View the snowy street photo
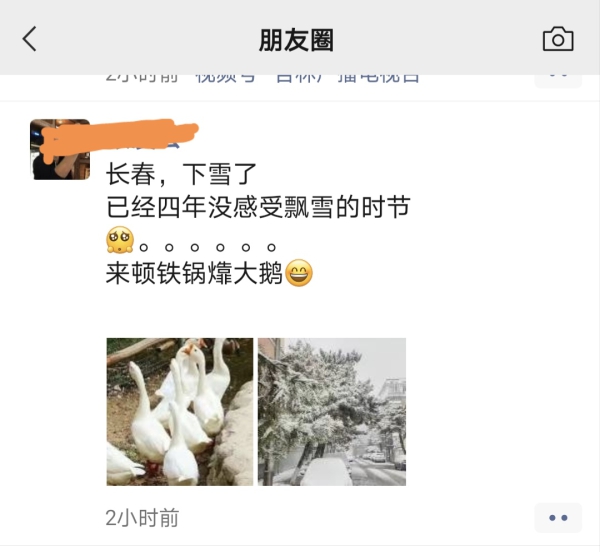This screenshot has height=552, width=600. pyautogui.click(x=332, y=412)
